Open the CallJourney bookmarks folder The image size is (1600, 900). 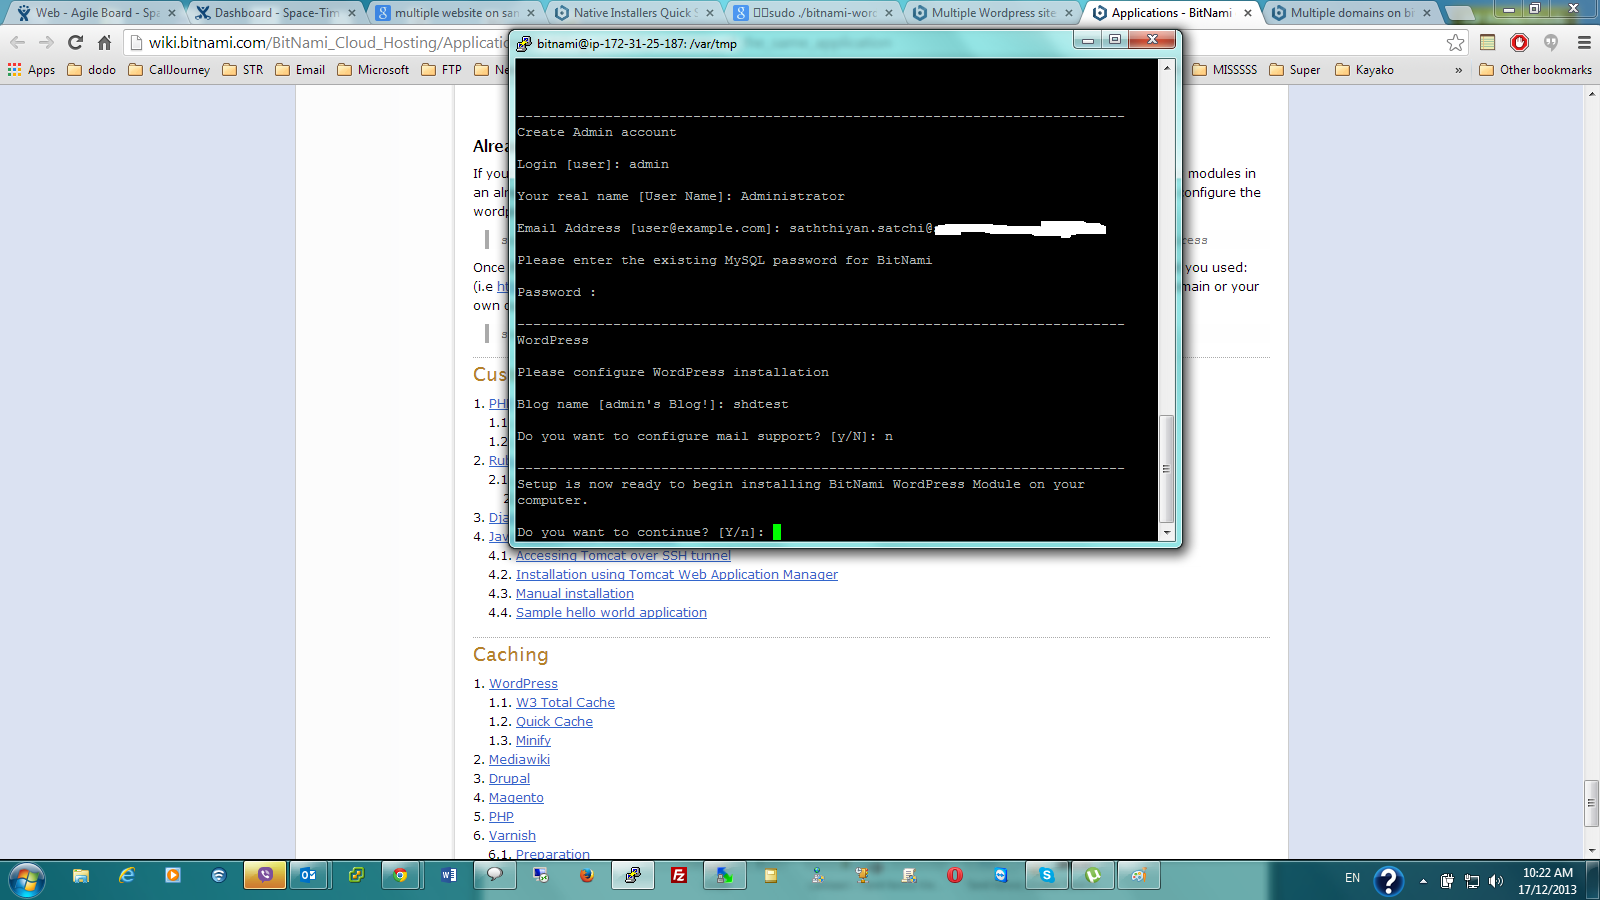tap(169, 70)
